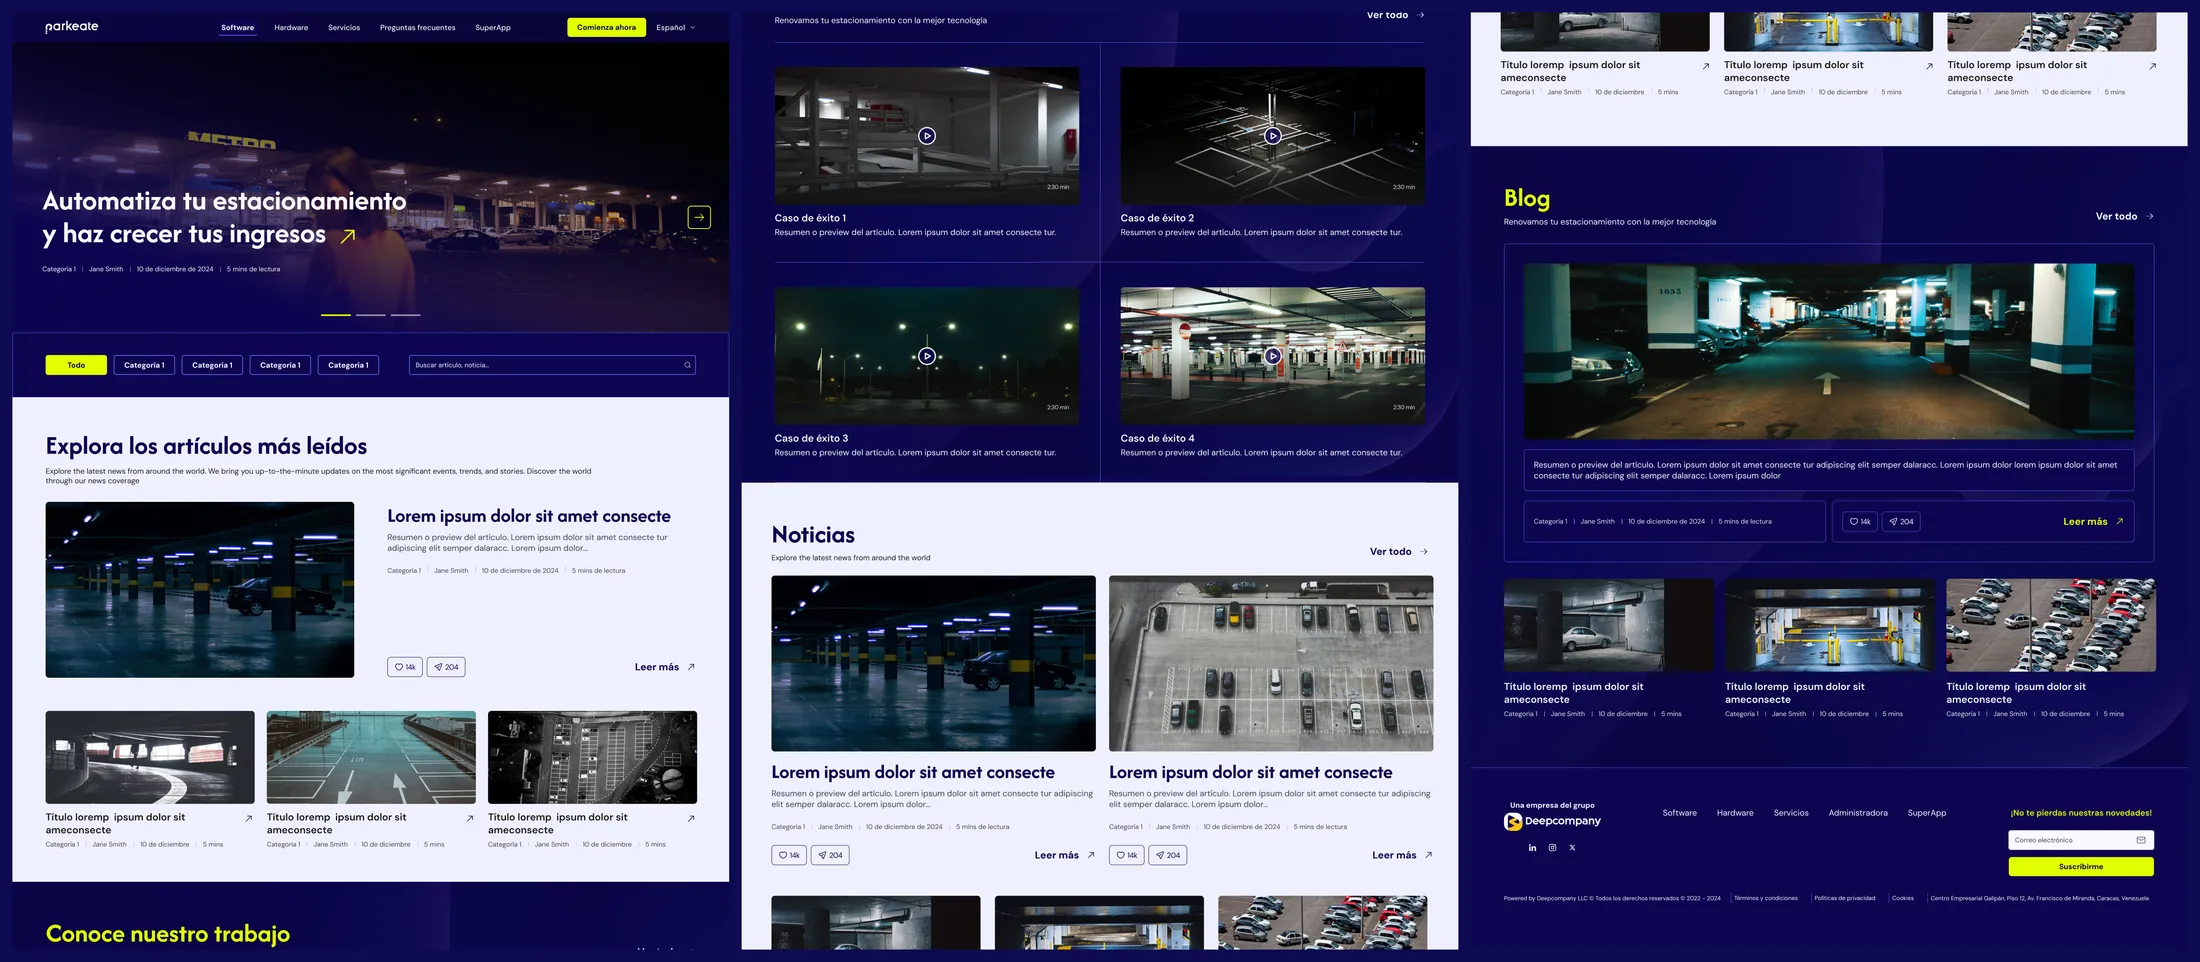Click the magnifier icon in the article search field
This screenshot has width=2200, height=962.
pyautogui.click(x=687, y=365)
